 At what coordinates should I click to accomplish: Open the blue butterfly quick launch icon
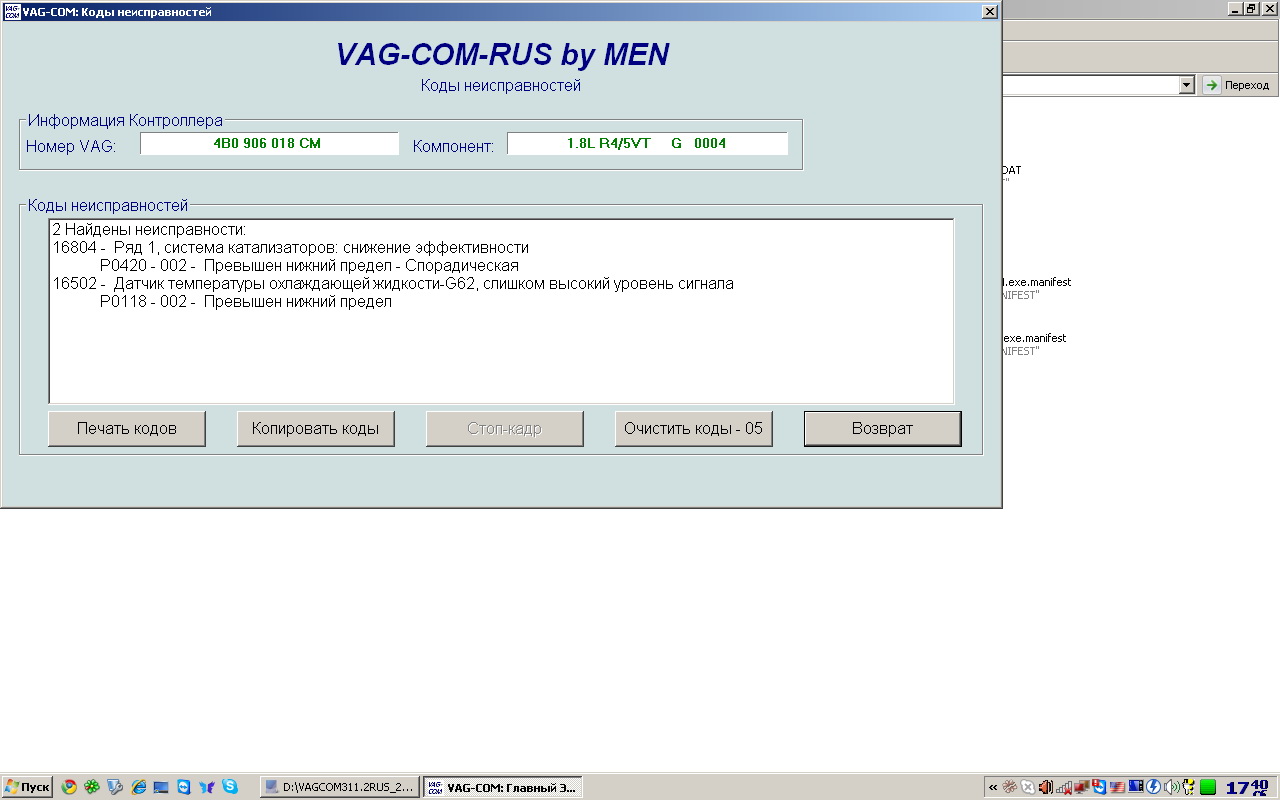point(207,787)
